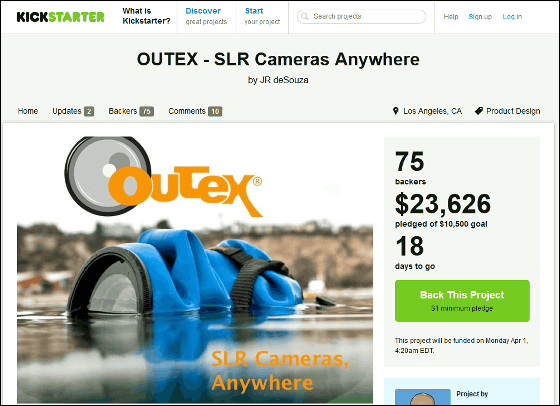Open the Help link
Image resolution: width=560 pixels, height=406 pixels.
coord(451,16)
